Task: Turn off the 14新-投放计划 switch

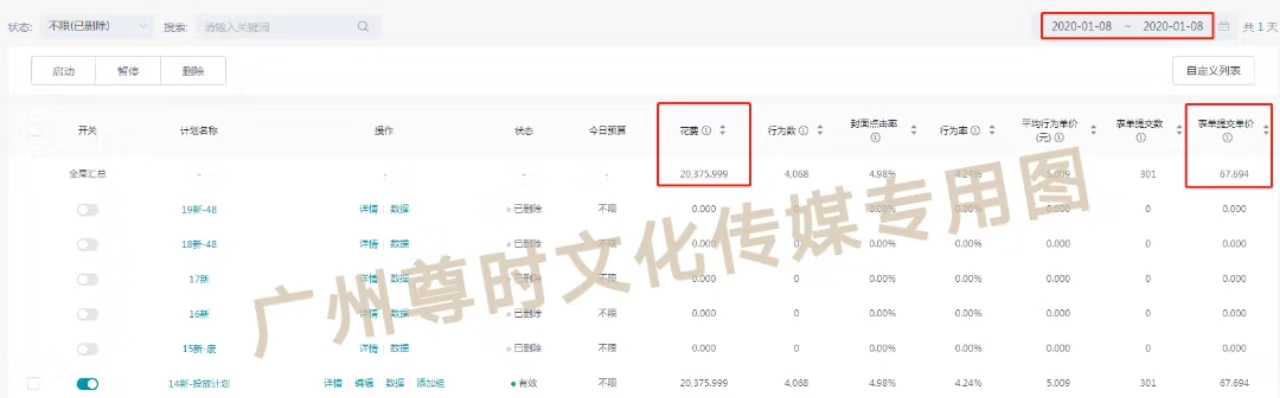Action: point(88,383)
